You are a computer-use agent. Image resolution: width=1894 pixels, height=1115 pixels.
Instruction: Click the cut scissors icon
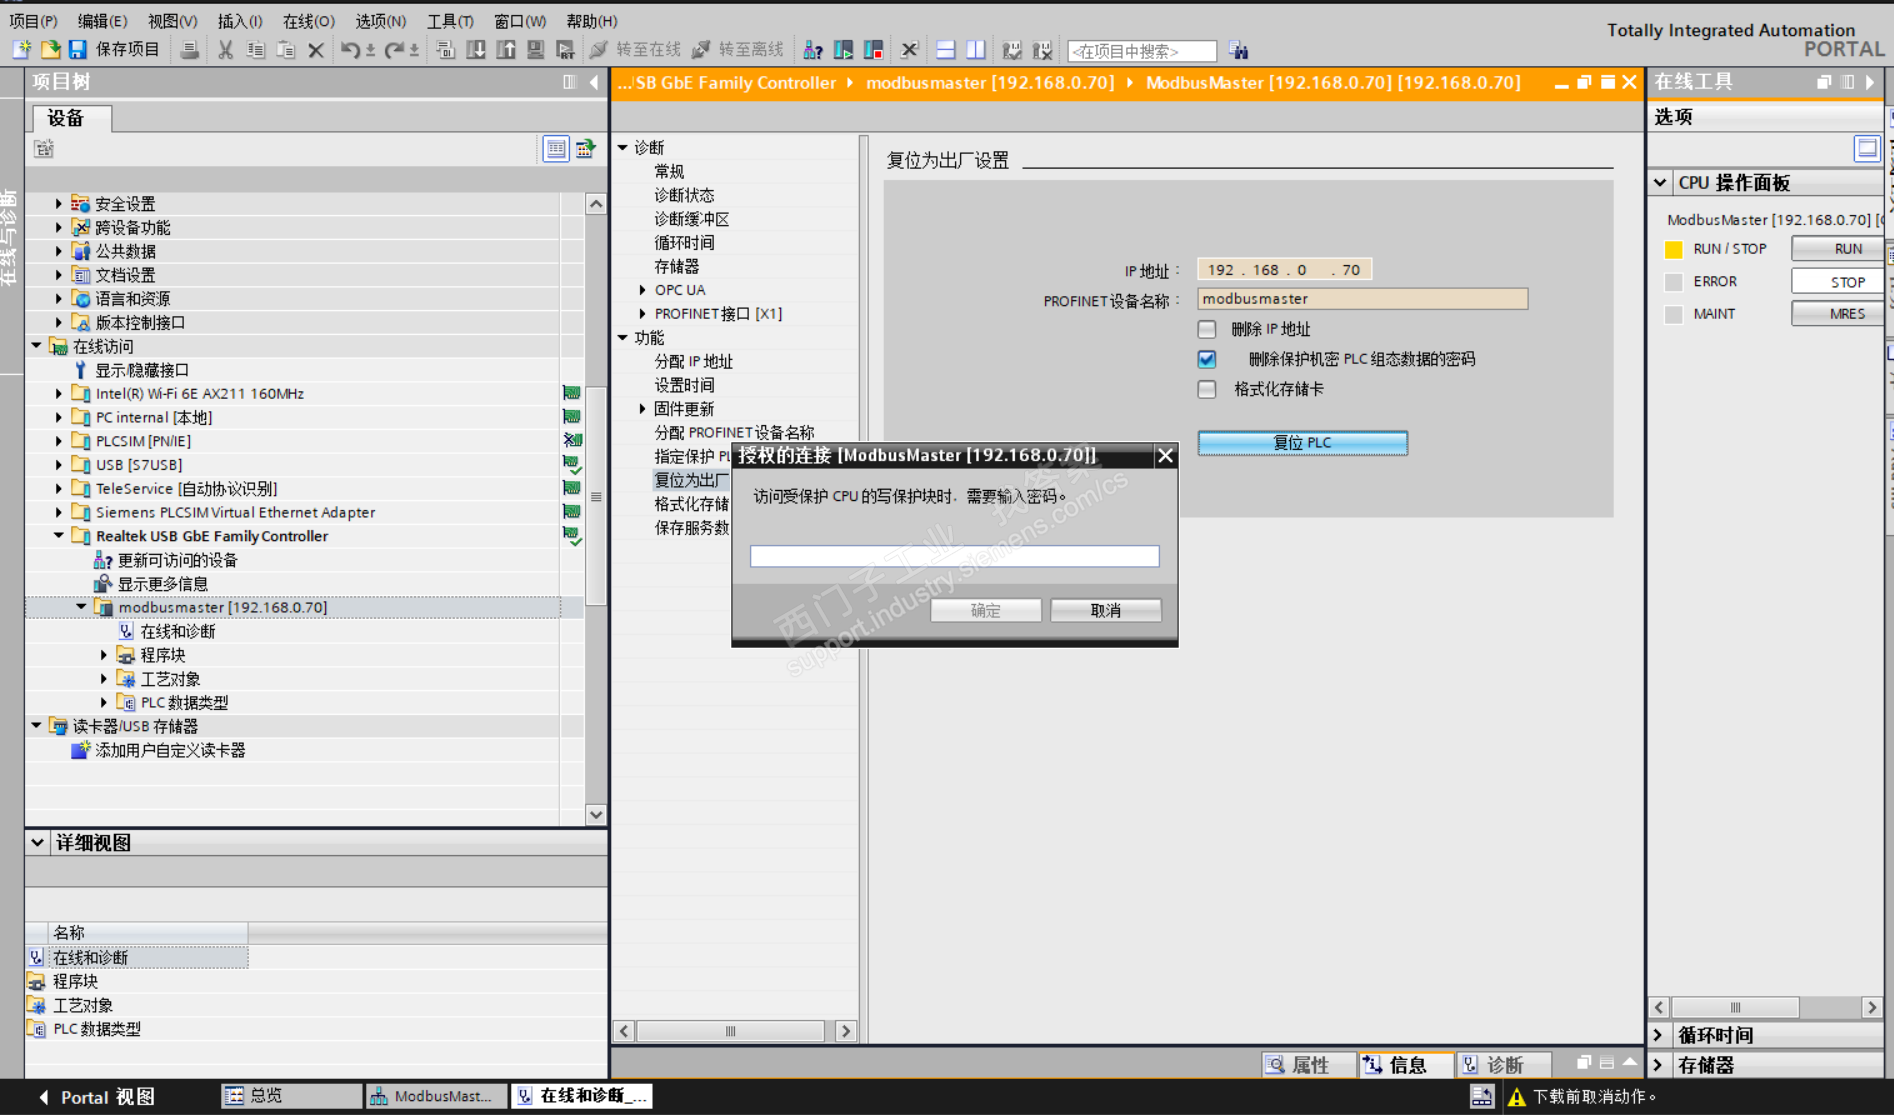pos(226,50)
